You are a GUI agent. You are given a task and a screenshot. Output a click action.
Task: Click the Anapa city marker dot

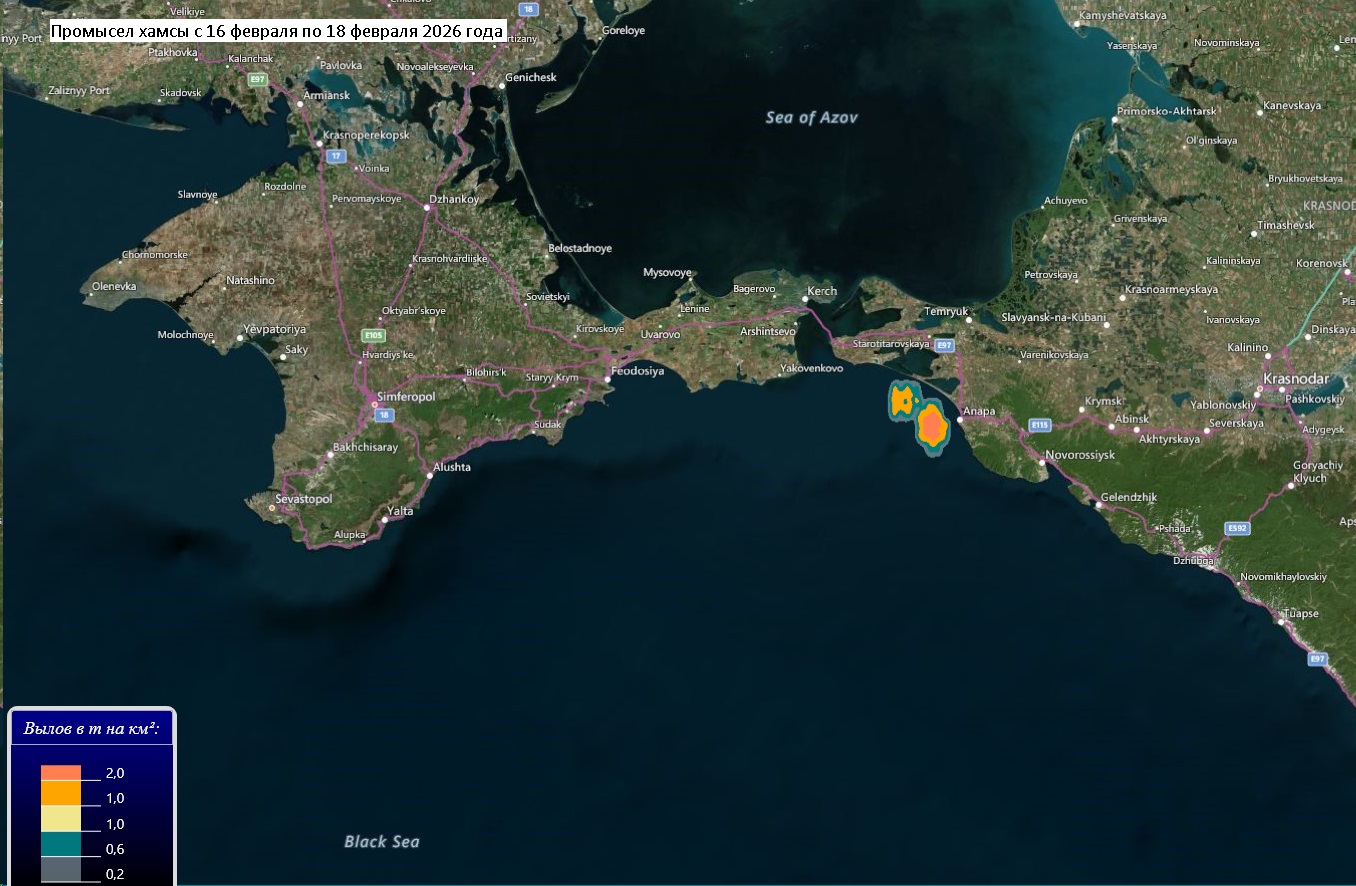[959, 420]
